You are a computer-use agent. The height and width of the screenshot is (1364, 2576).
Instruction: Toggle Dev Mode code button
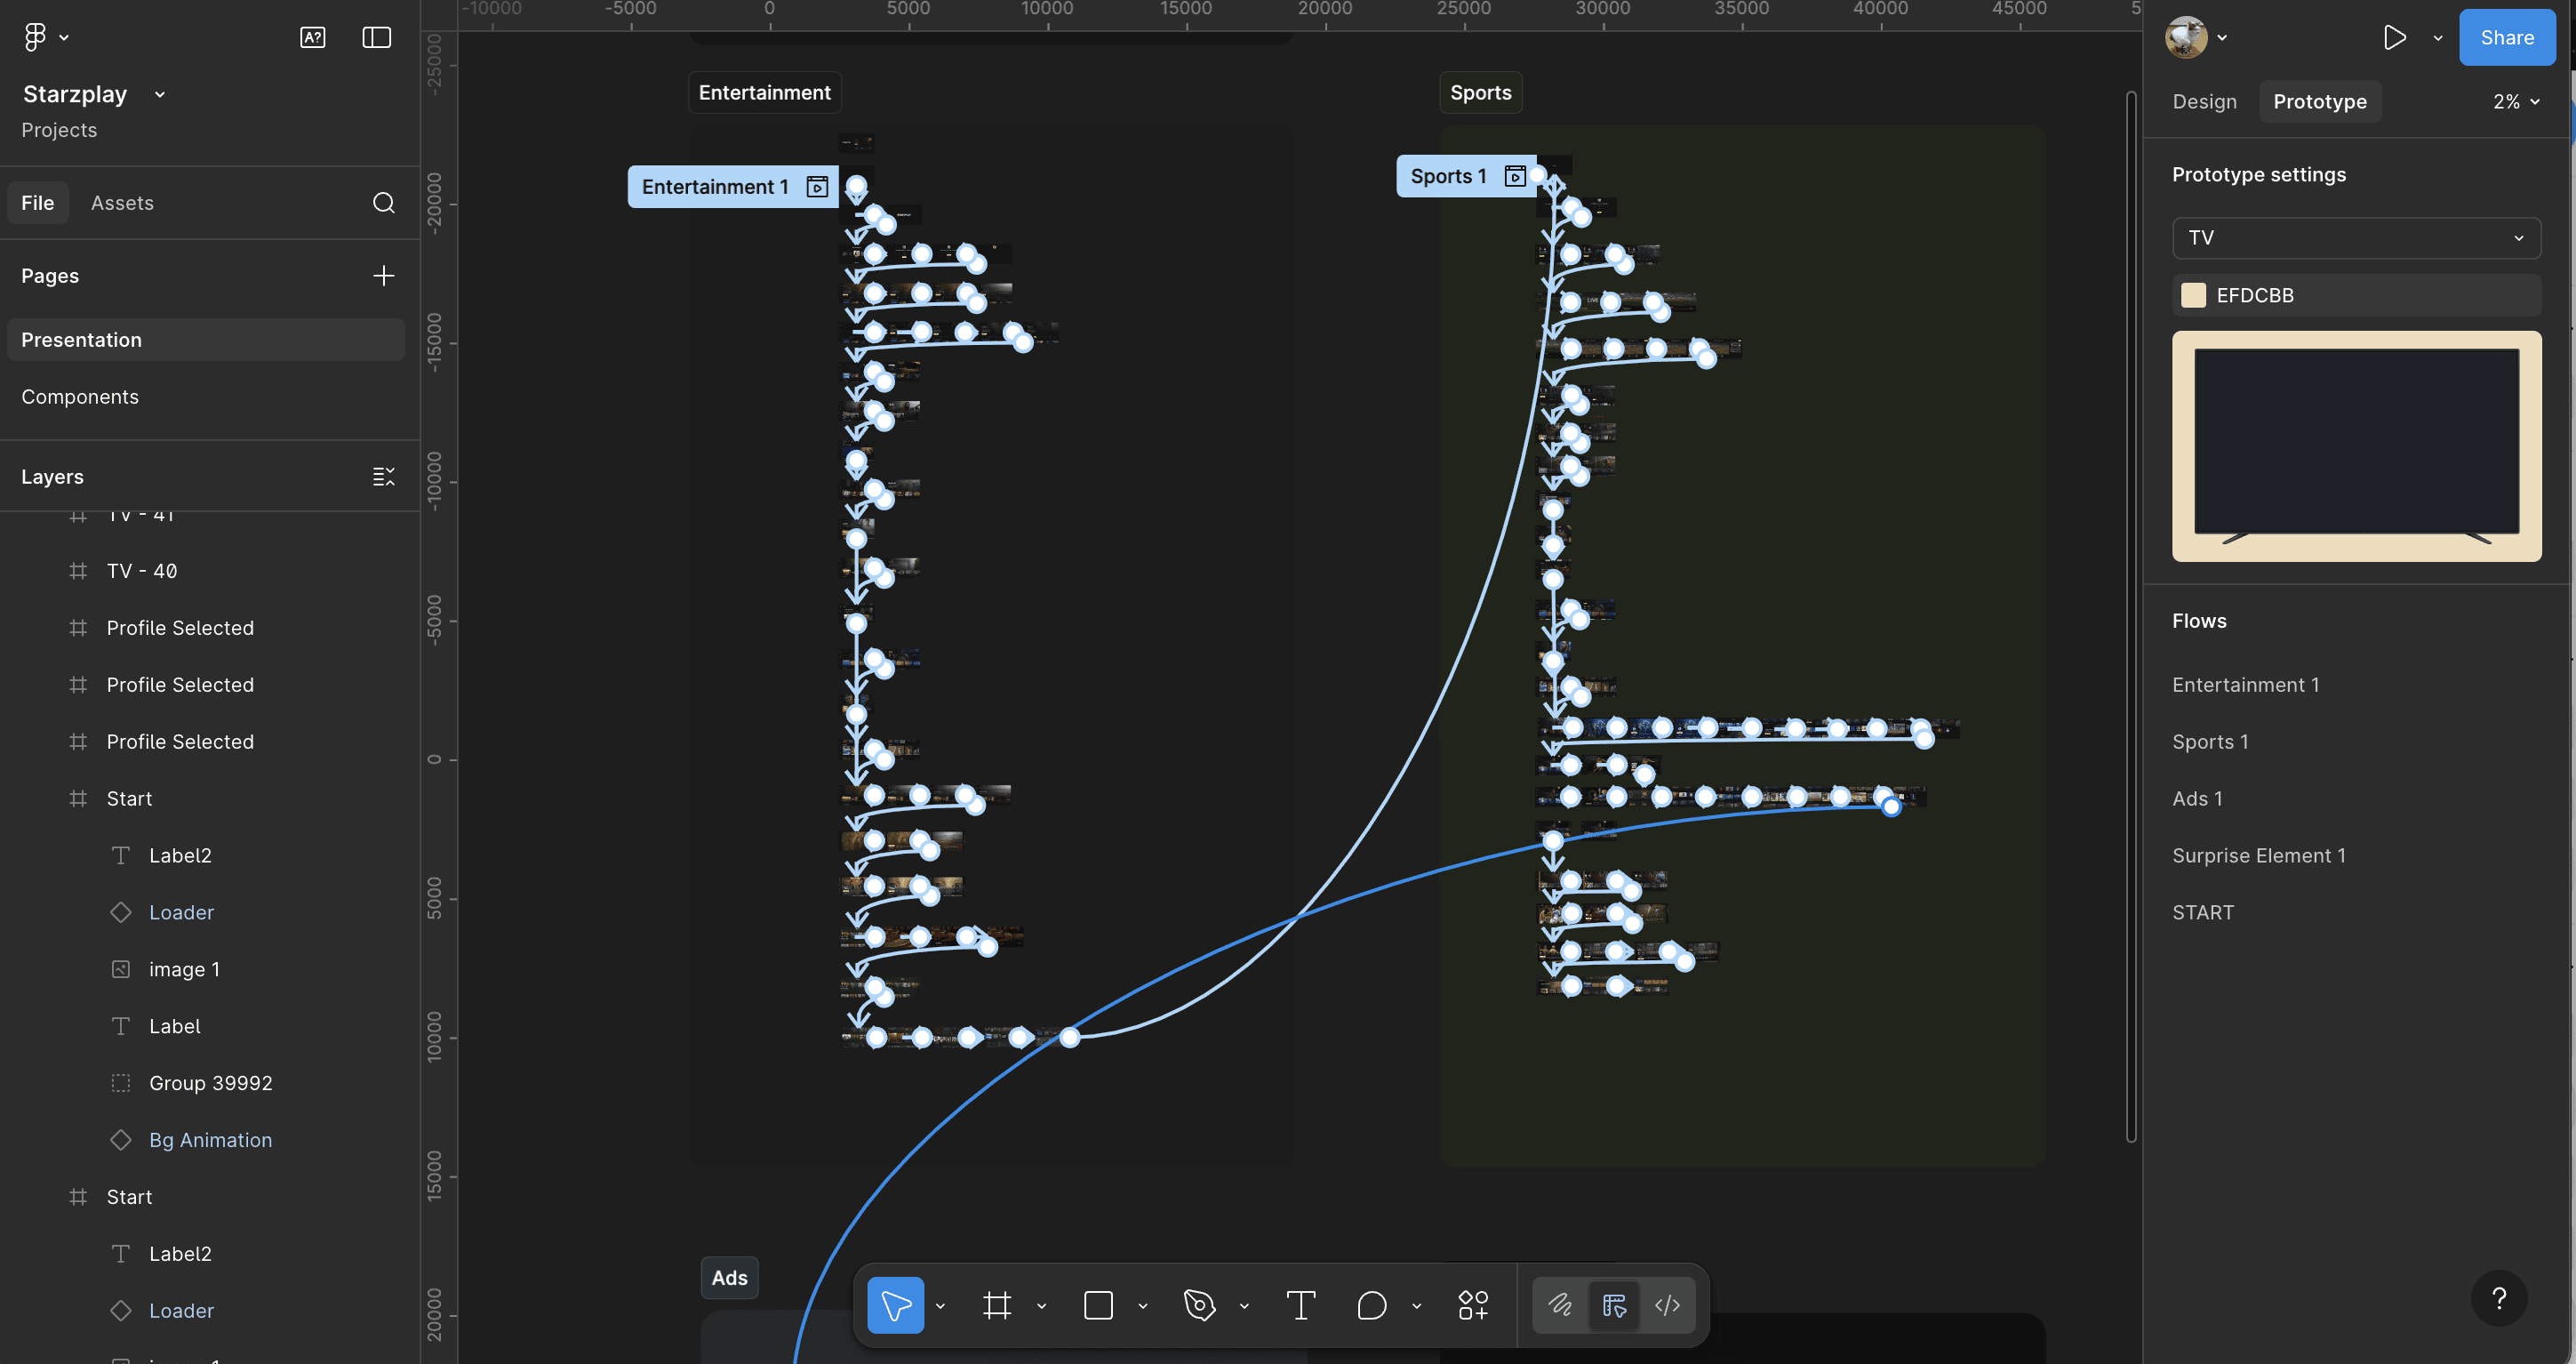pyautogui.click(x=1667, y=1305)
